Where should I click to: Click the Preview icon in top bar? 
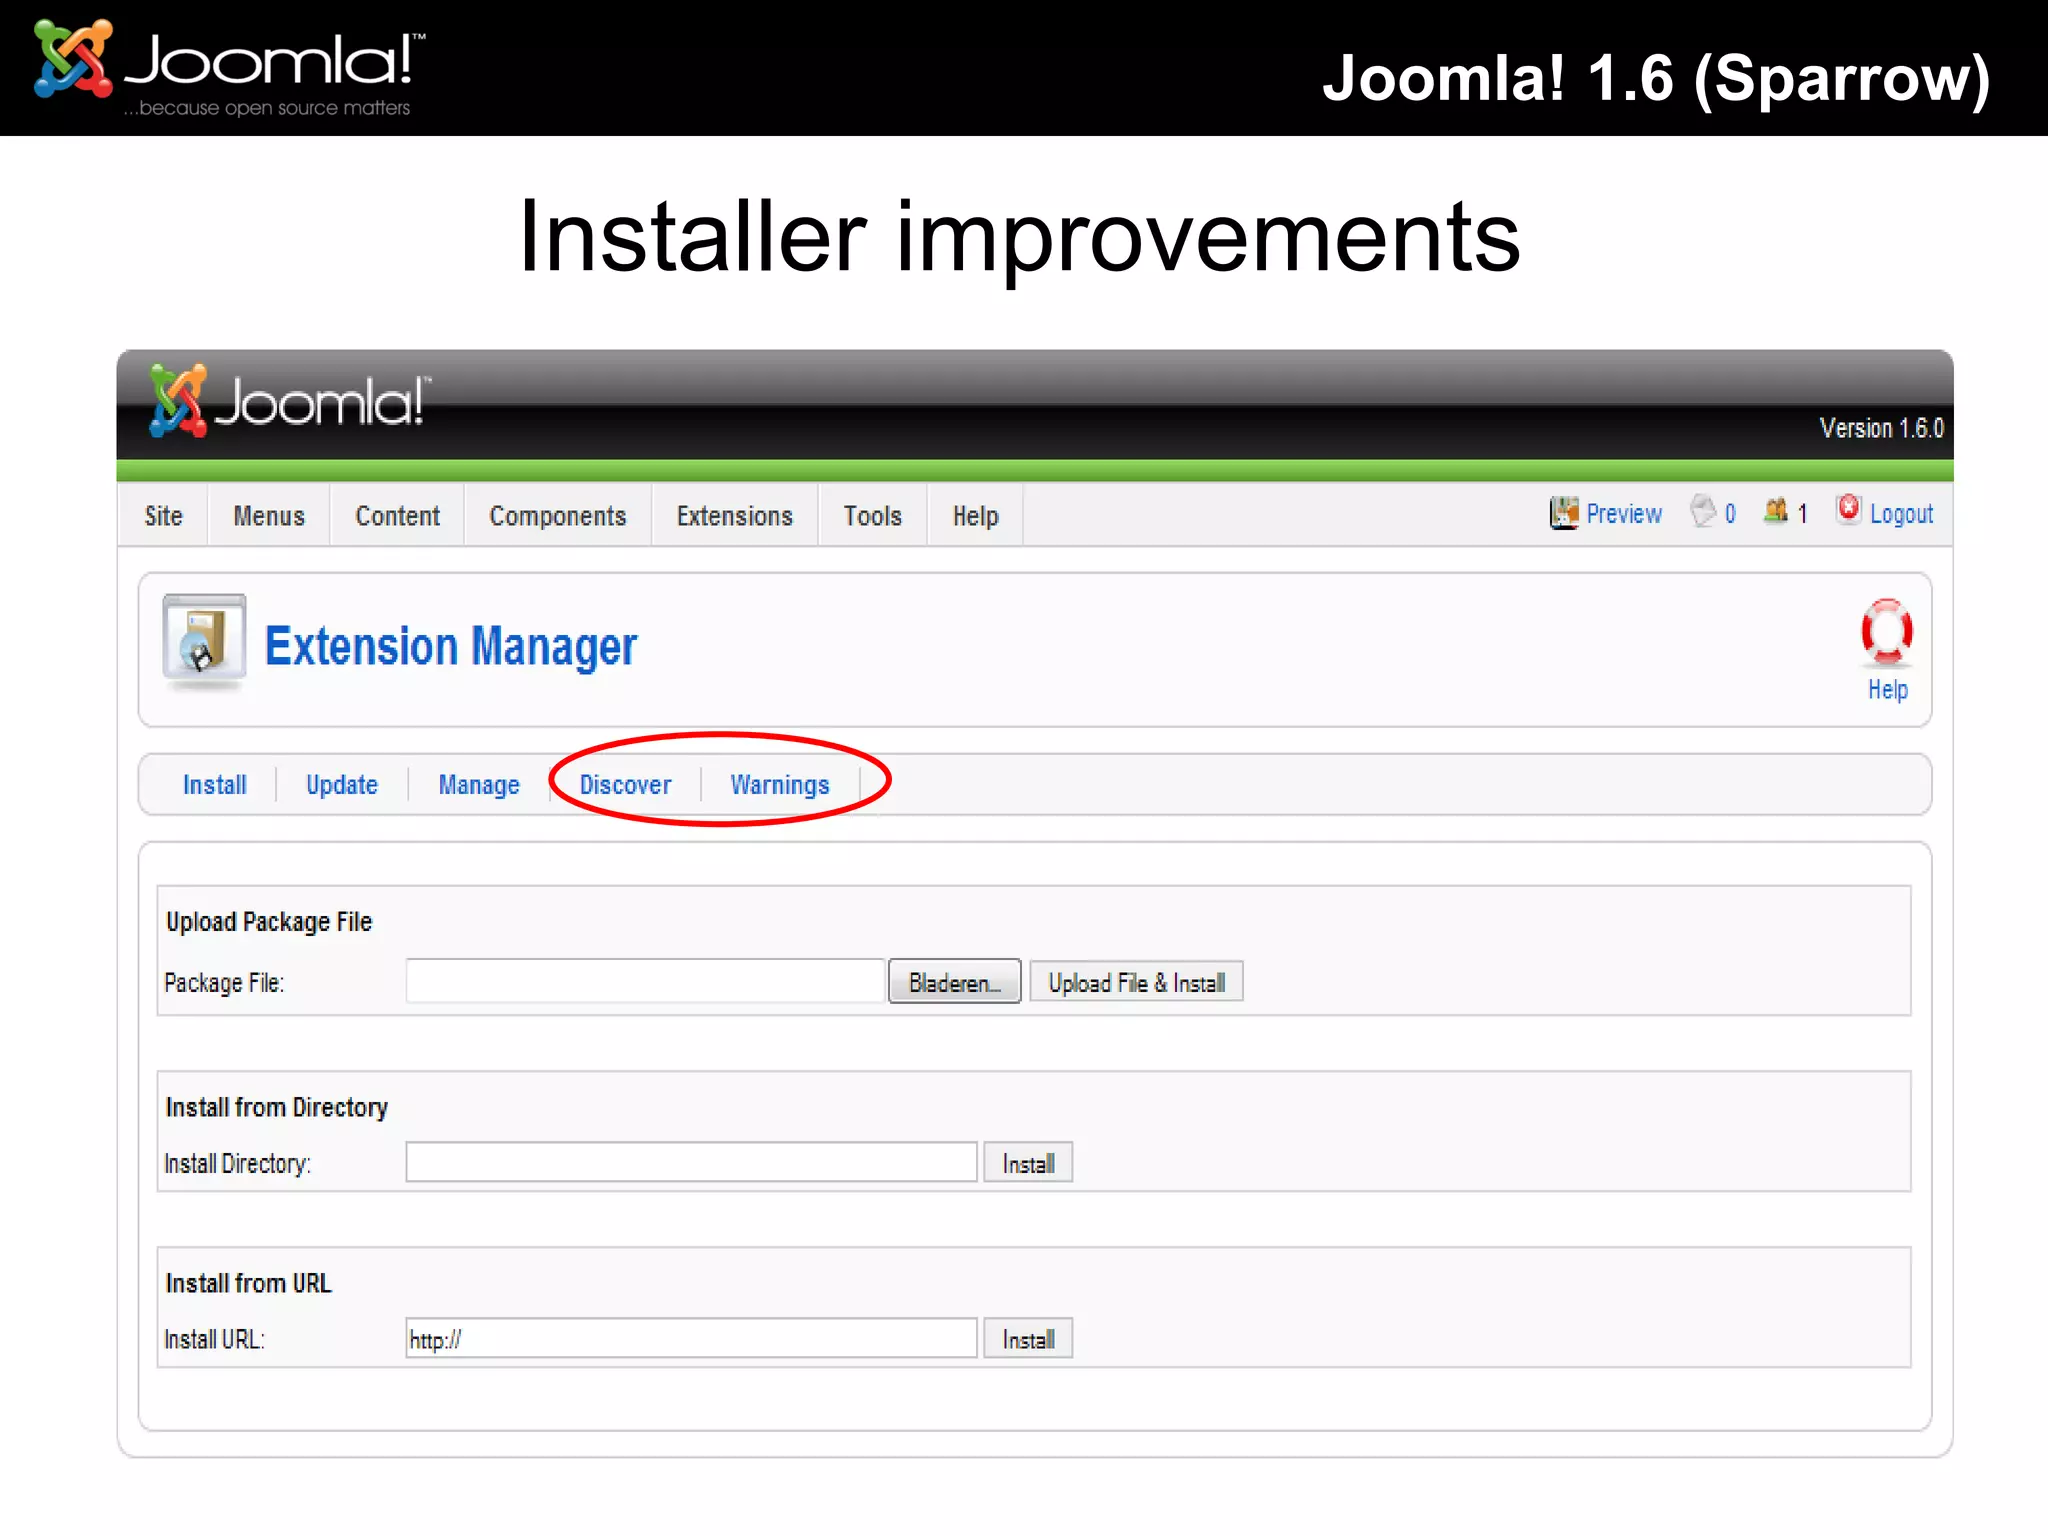tap(1564, 513)
